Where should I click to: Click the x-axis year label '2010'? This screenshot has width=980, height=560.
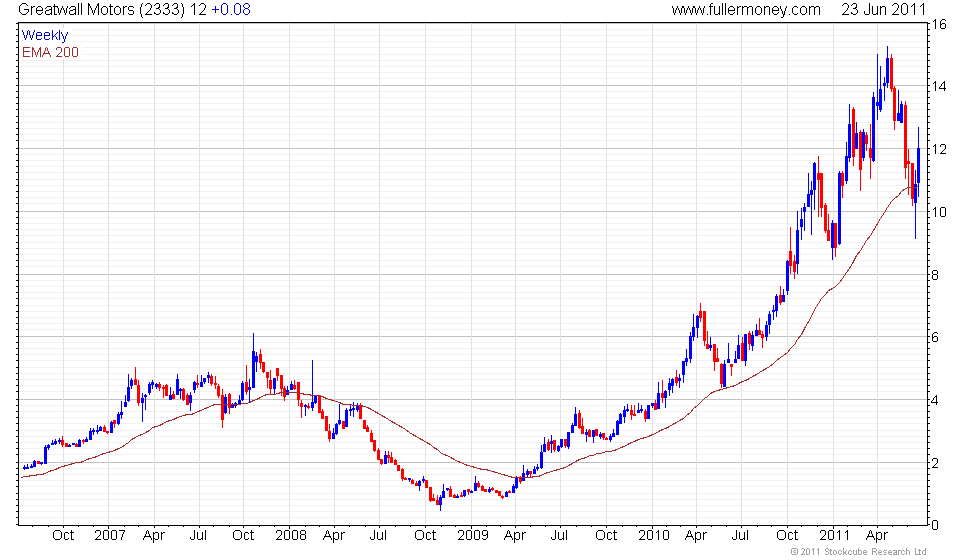(654, 536)
